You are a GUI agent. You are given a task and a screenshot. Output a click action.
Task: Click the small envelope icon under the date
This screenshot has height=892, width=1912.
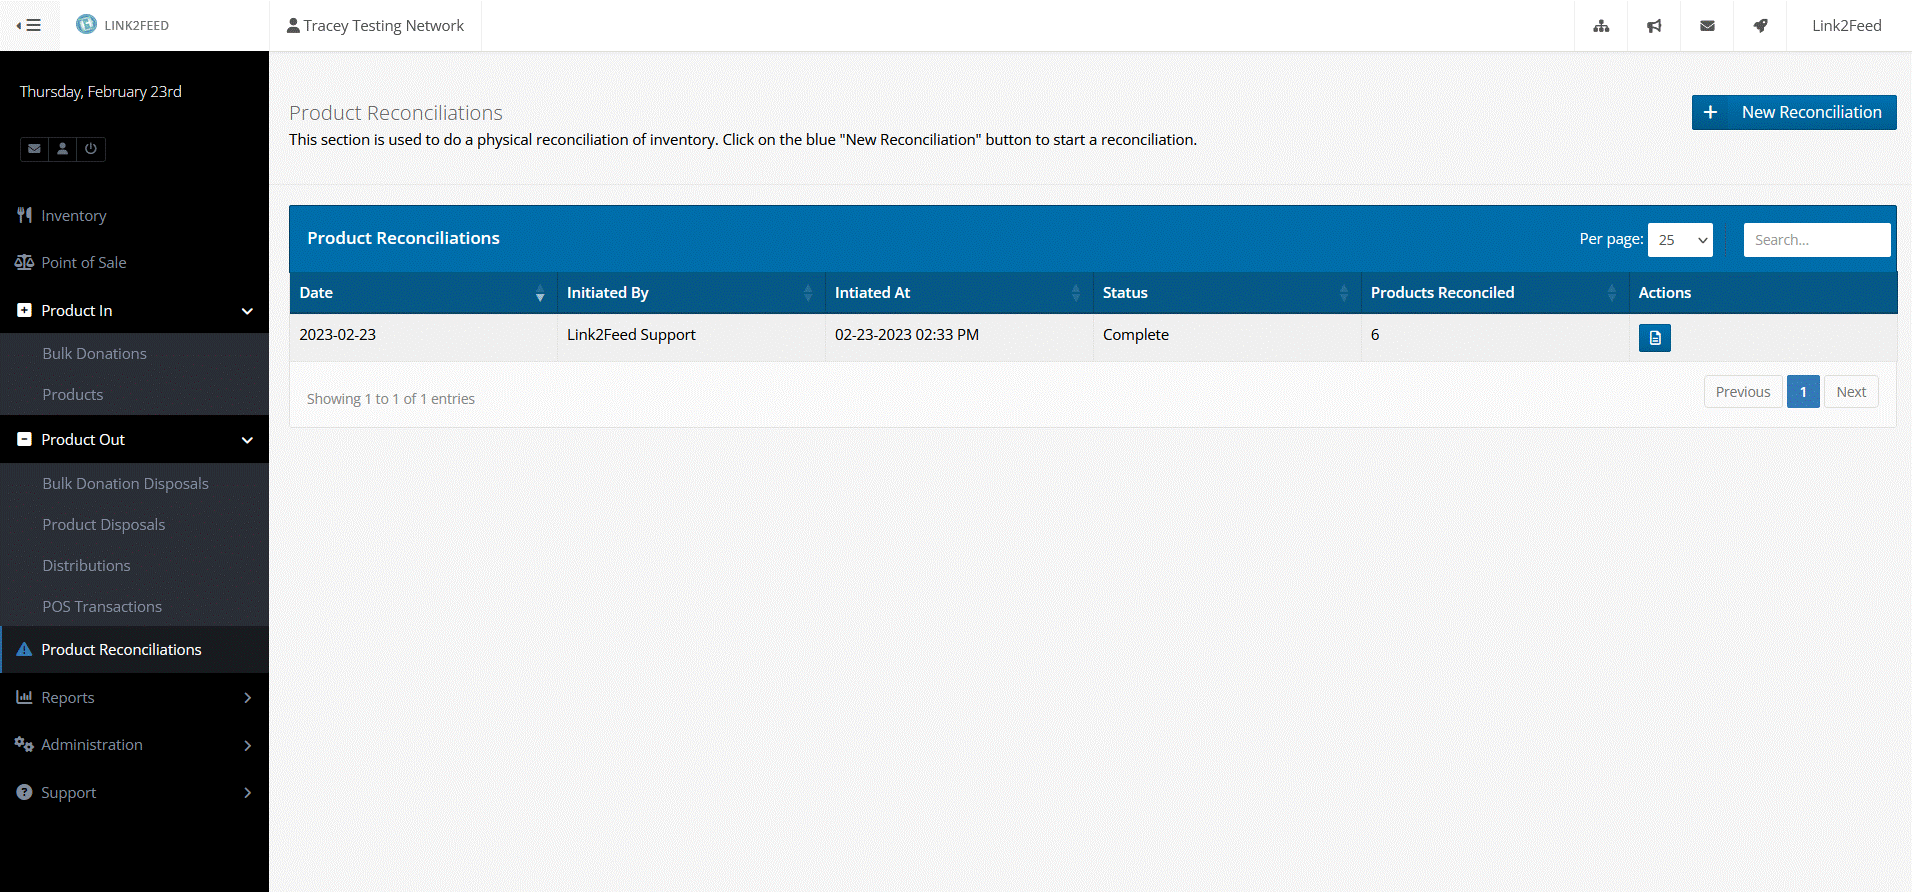pyautogui.click(x=34, y=149)
